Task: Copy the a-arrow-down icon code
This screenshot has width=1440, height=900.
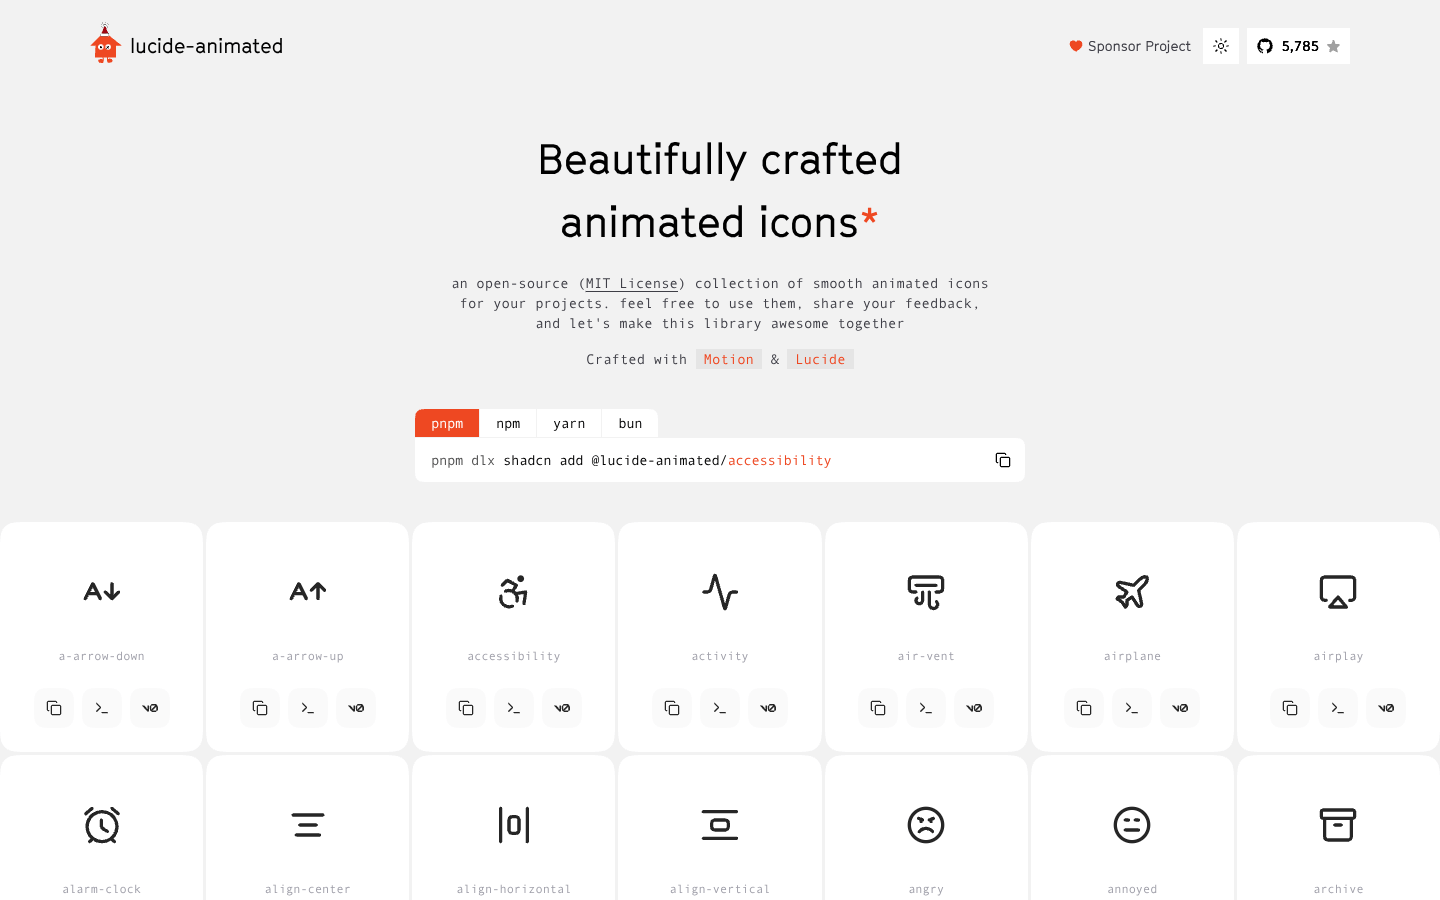Action: [x=54, y=708]
